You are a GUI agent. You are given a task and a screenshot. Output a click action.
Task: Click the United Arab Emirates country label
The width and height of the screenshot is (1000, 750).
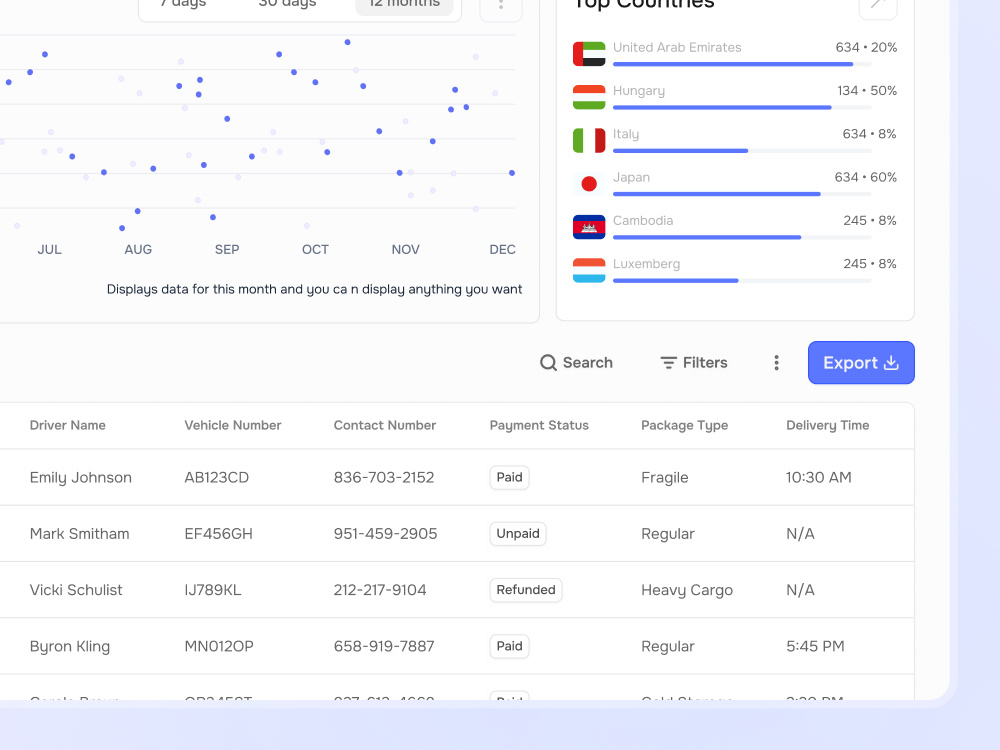(677, 47)
